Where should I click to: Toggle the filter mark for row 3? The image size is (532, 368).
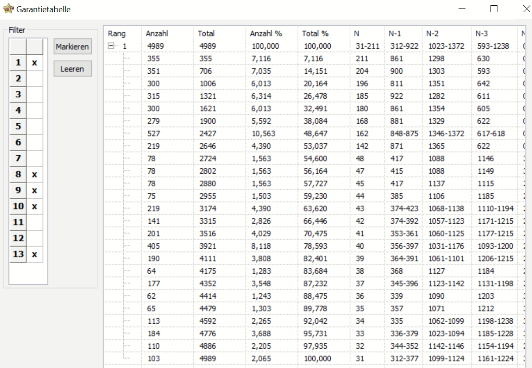[35, 95]
